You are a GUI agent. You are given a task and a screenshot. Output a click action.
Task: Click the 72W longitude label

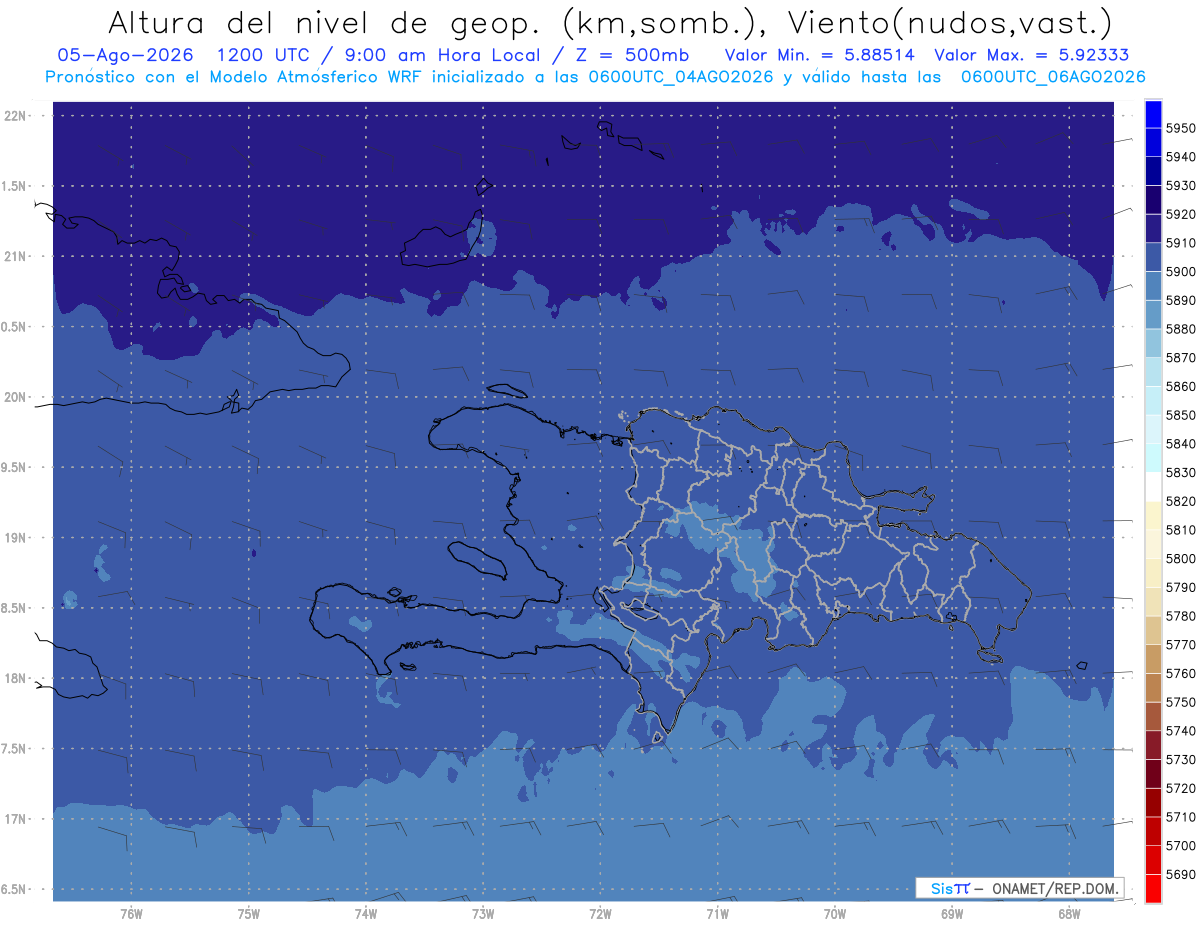600,914
